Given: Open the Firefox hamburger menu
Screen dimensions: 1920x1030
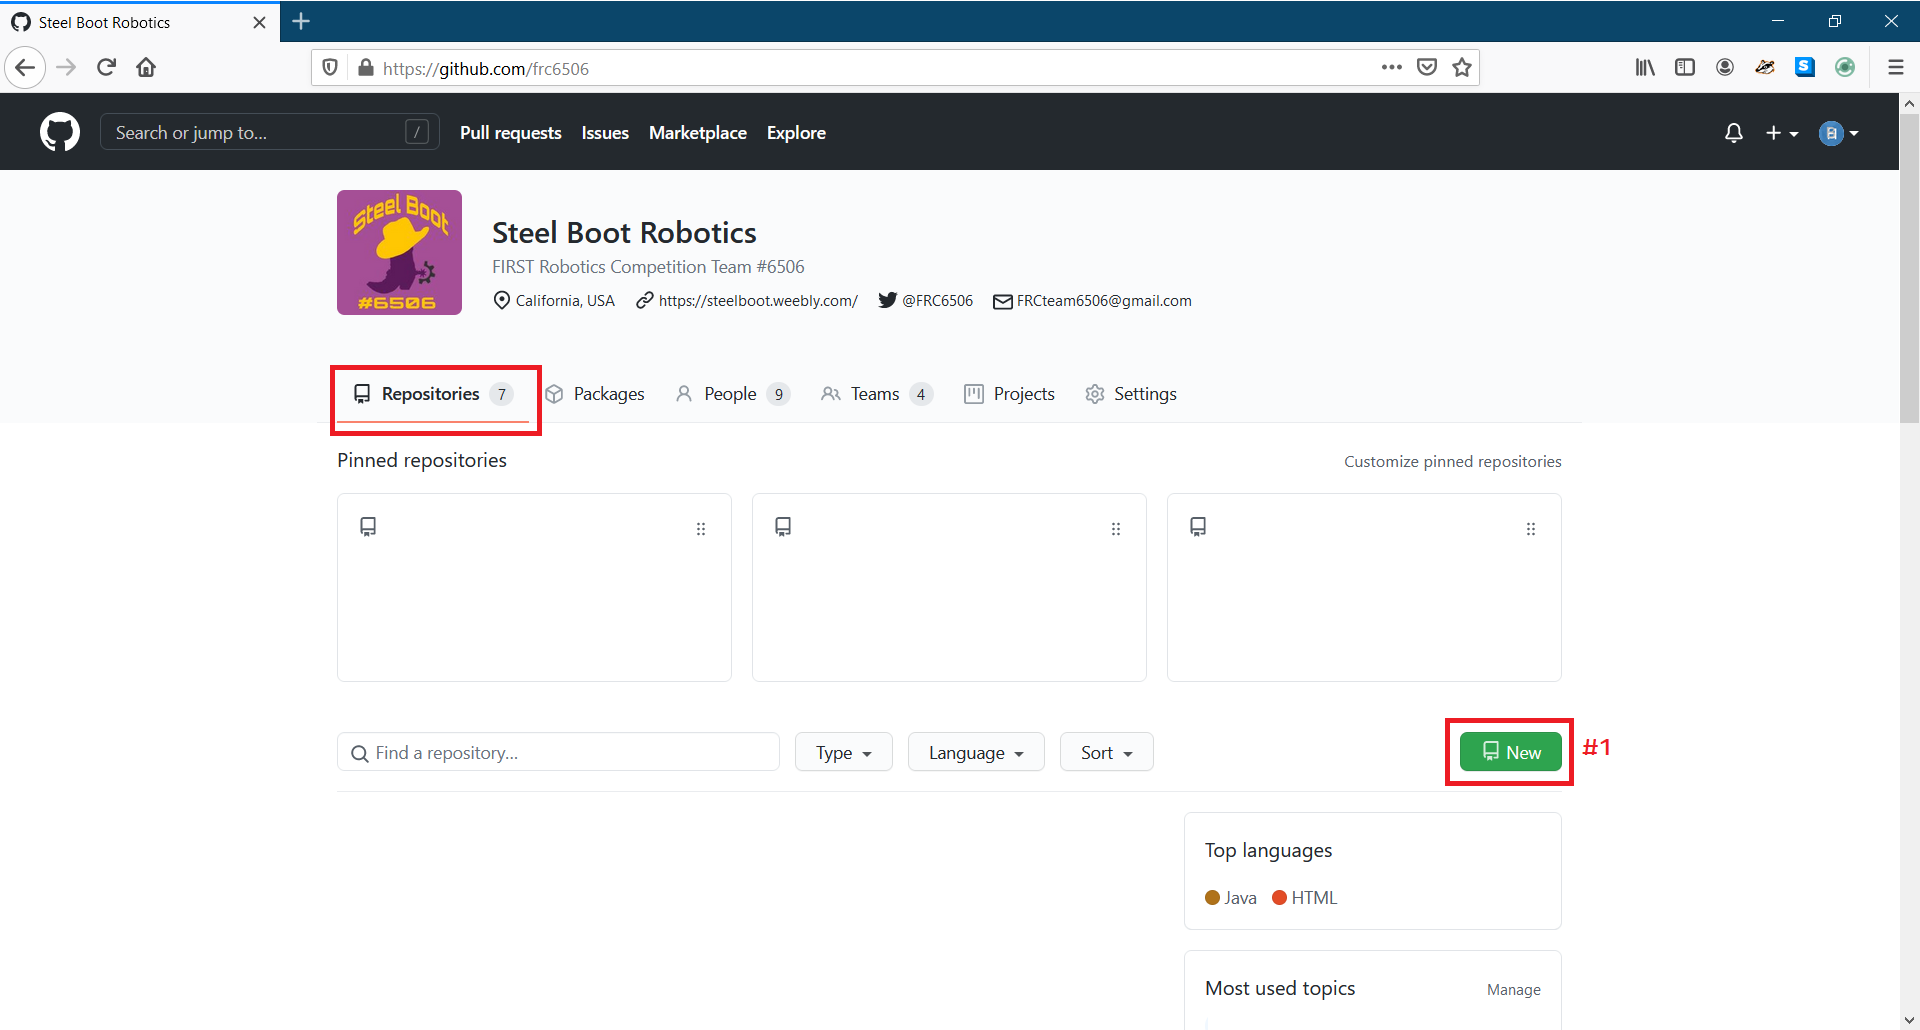Looking at the screenshot, I should point(1896,68).
